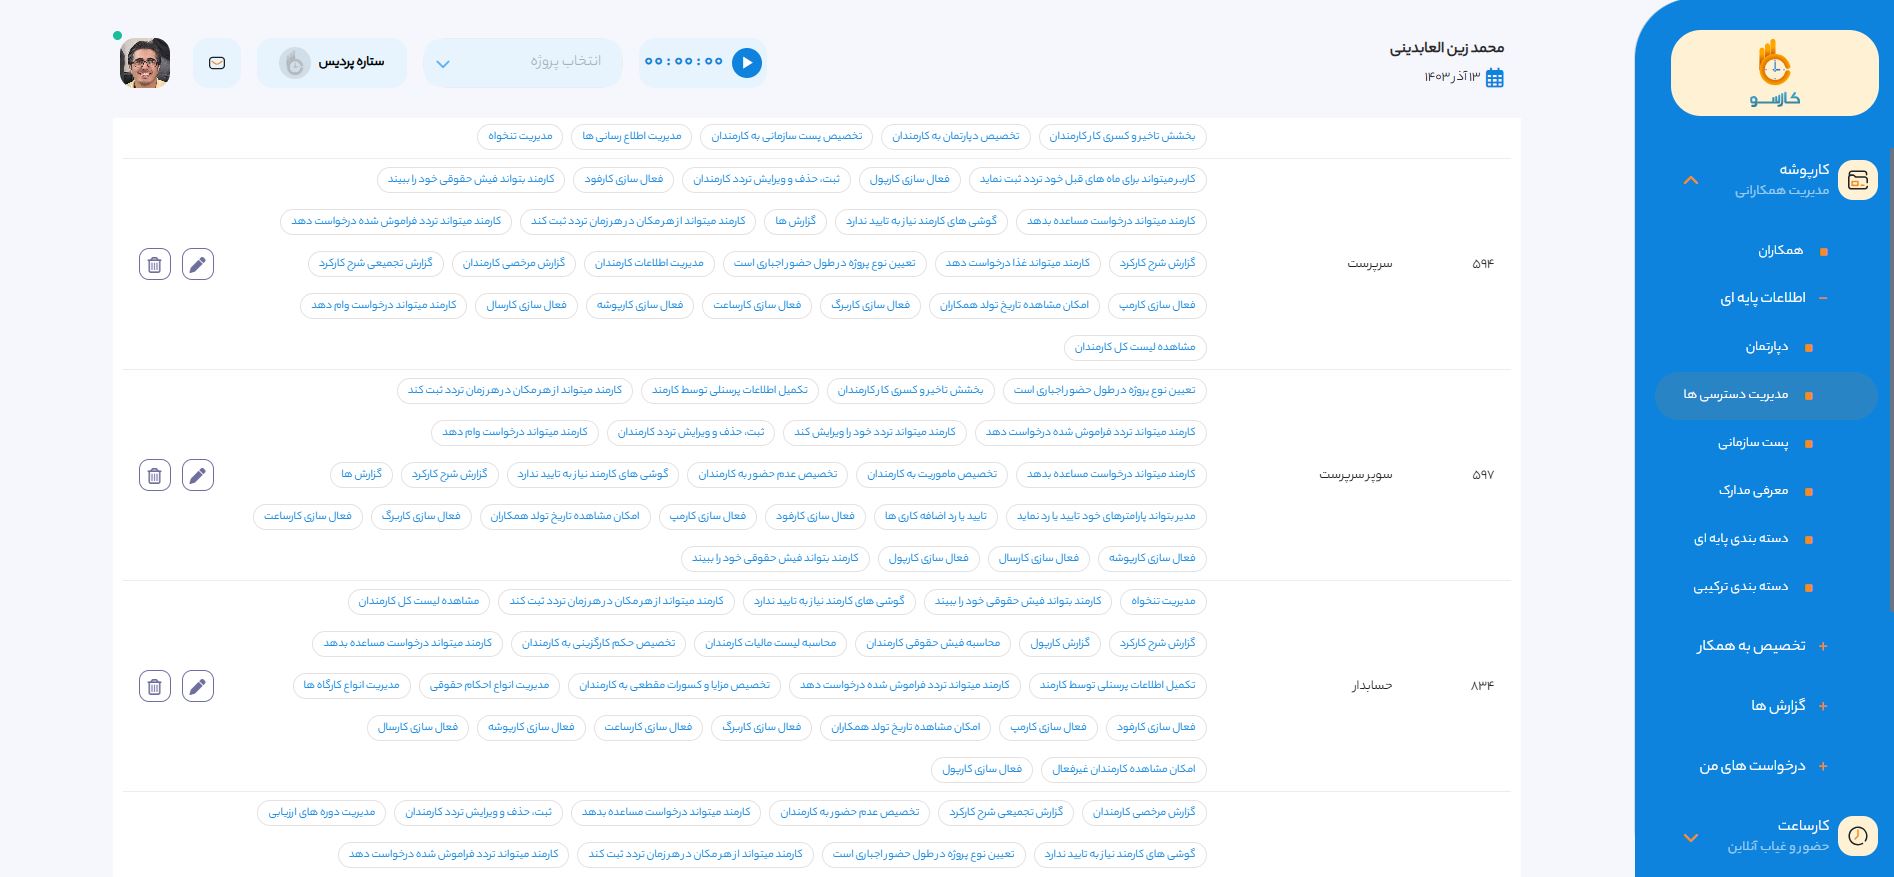The width and height of the screenshot is (1894, 877).
Task: Open edit for حسابدار role
Action: 198,686
